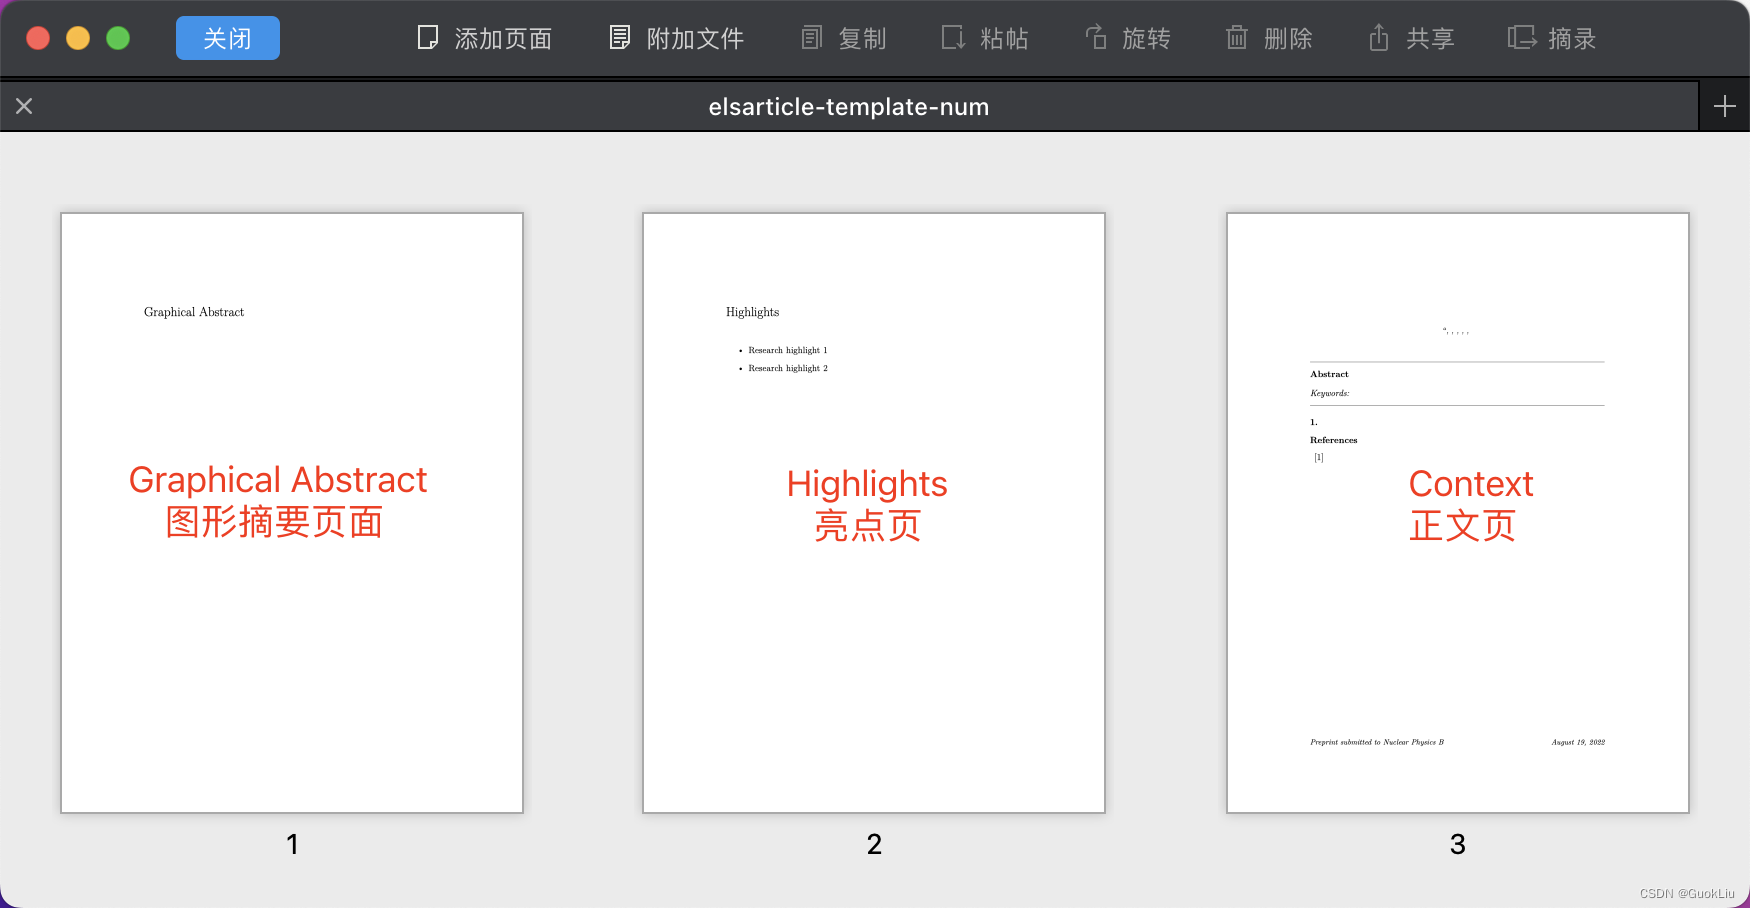
Task: Click the 旋转 (rotate) icon to rotate a page
Action: (x=1095, y=37)
